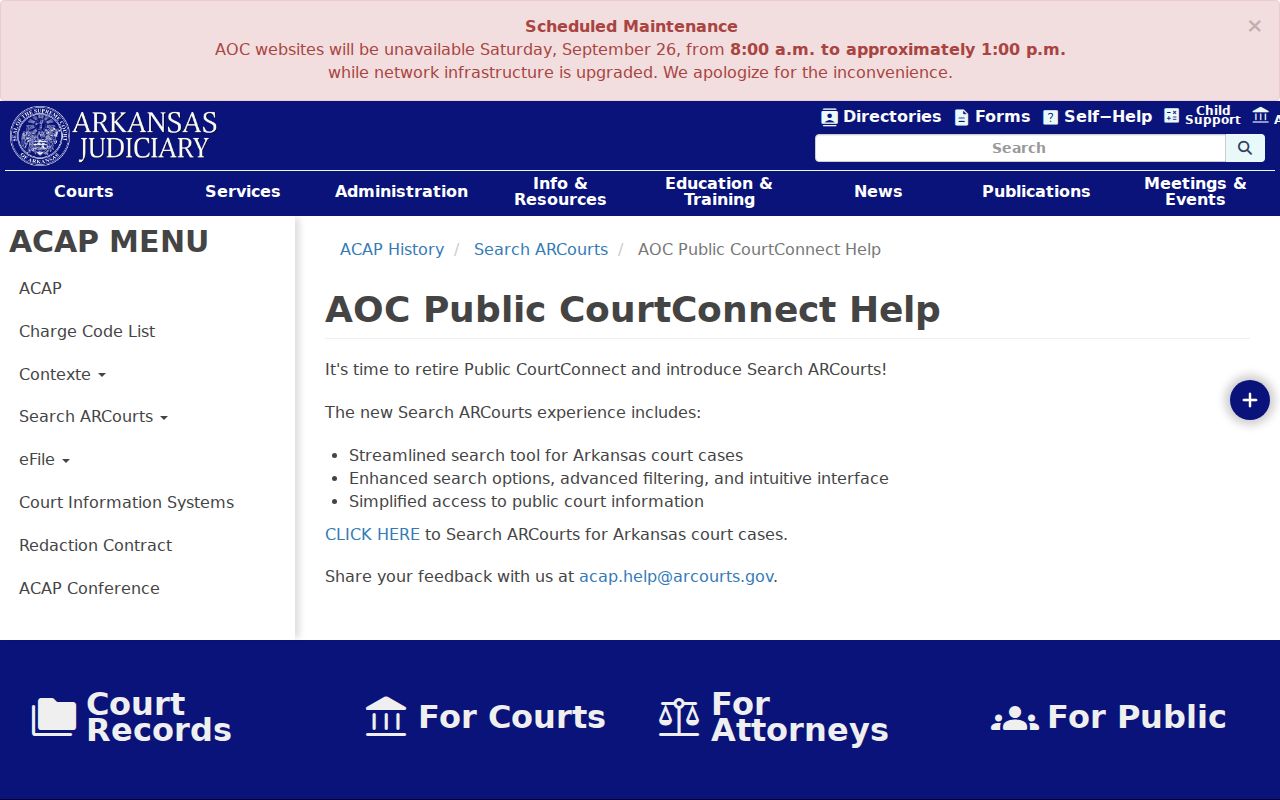1280x800 pixels.
Task: Go to Search ARCourts breadcrumb
Action: (541, 249)
